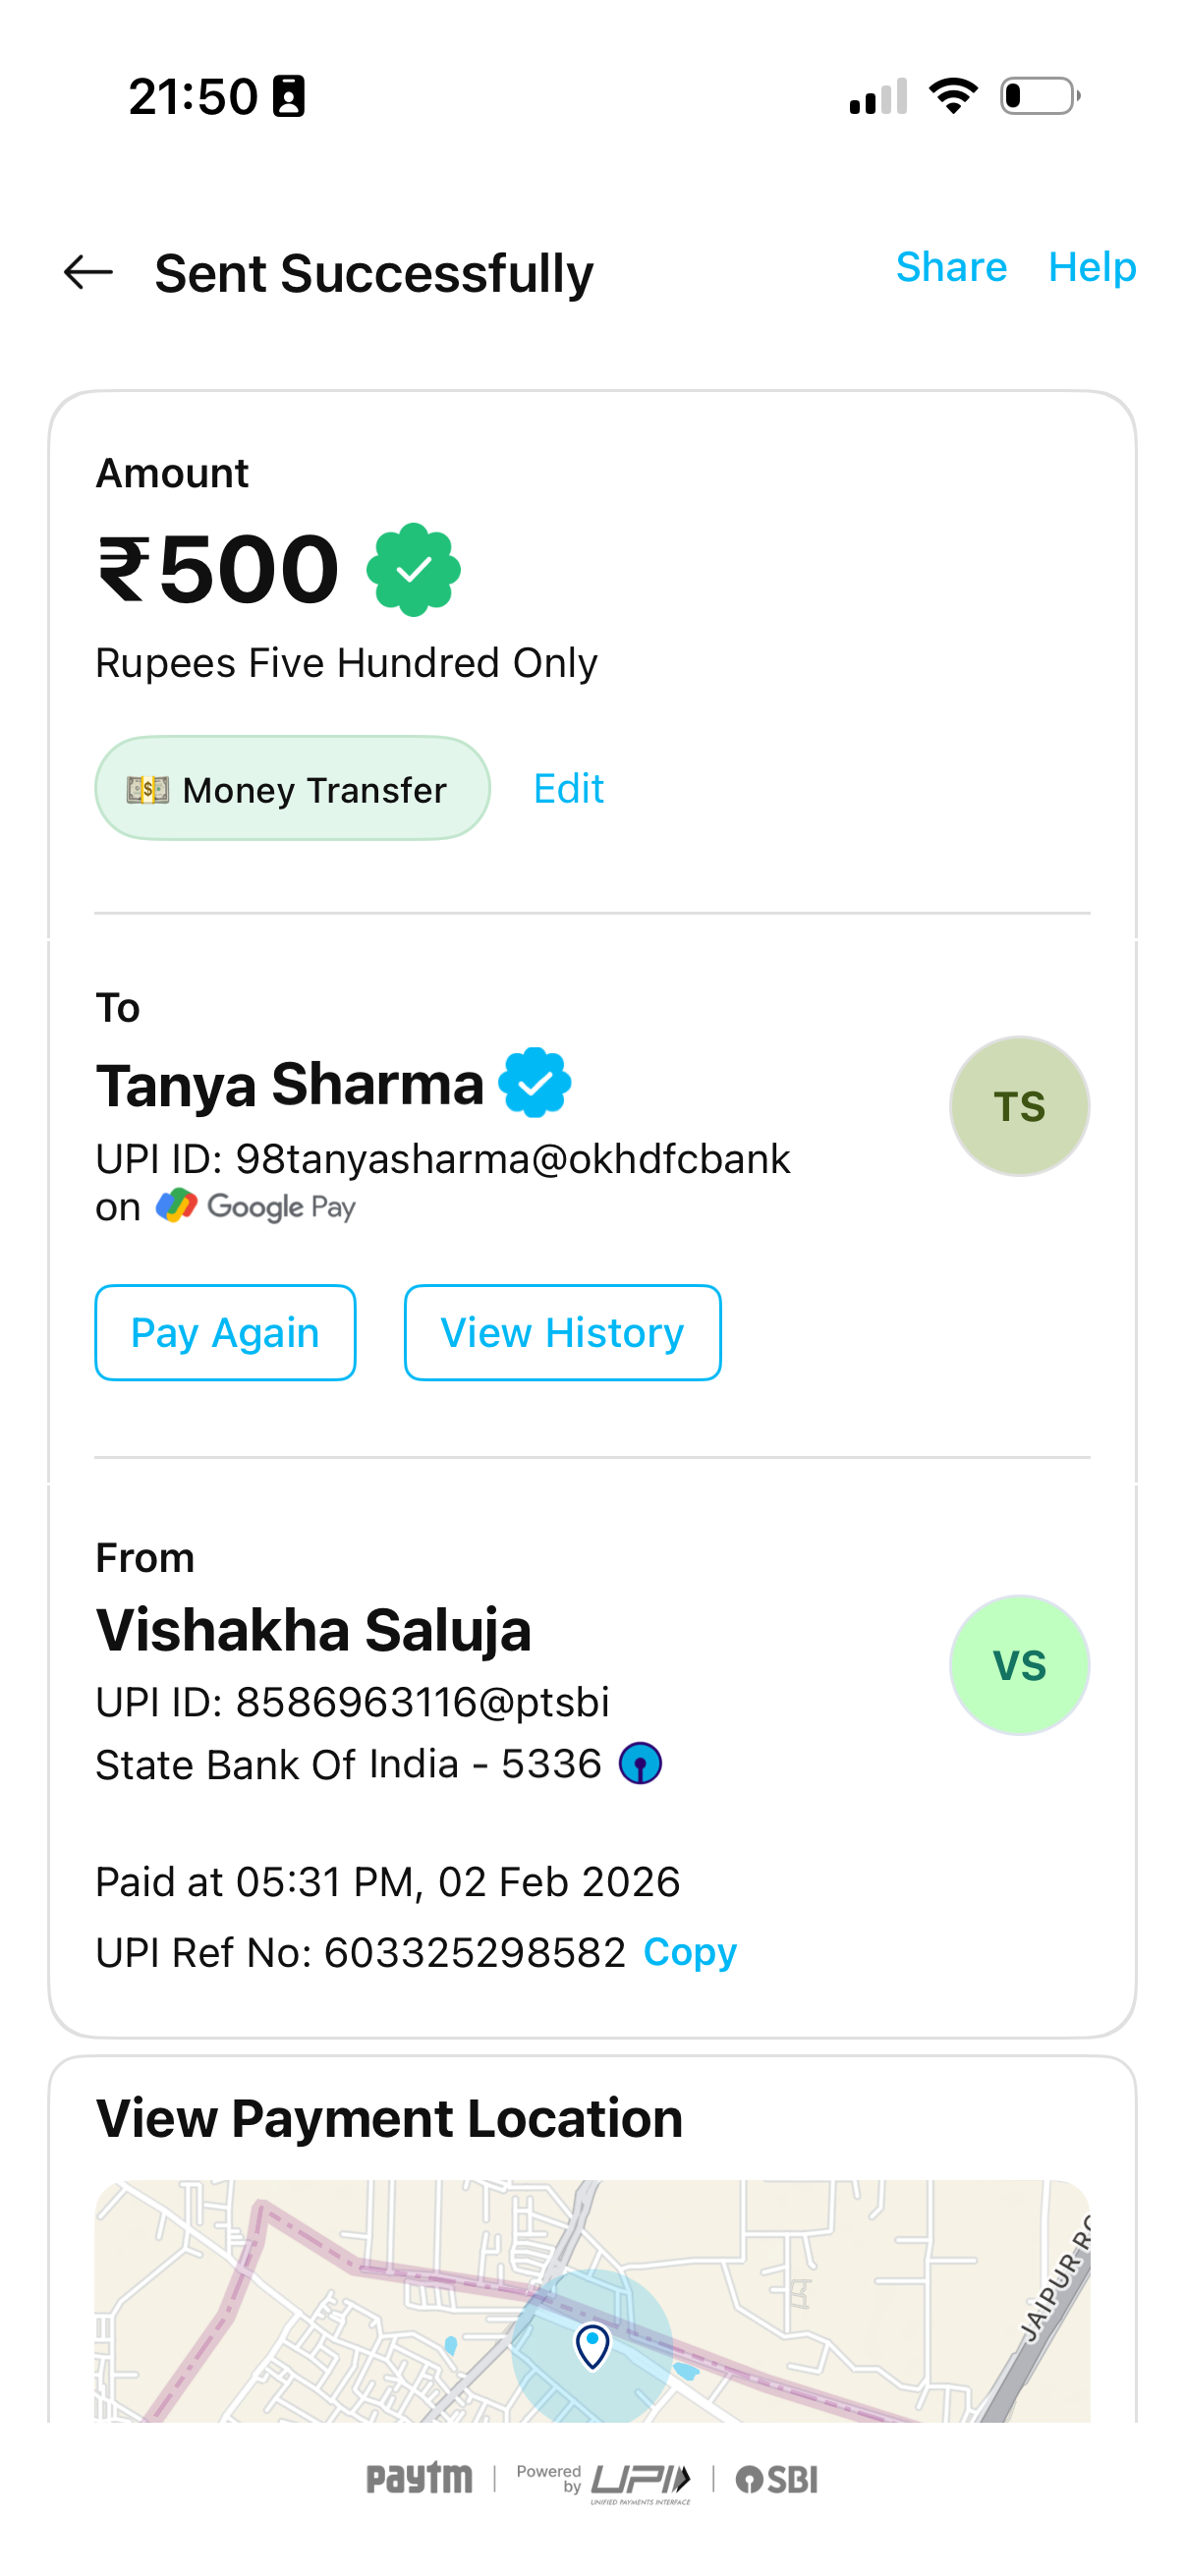This screenshot has height=2576, width=1185.
Task: Open the Help link
Action: [1091, 267]
